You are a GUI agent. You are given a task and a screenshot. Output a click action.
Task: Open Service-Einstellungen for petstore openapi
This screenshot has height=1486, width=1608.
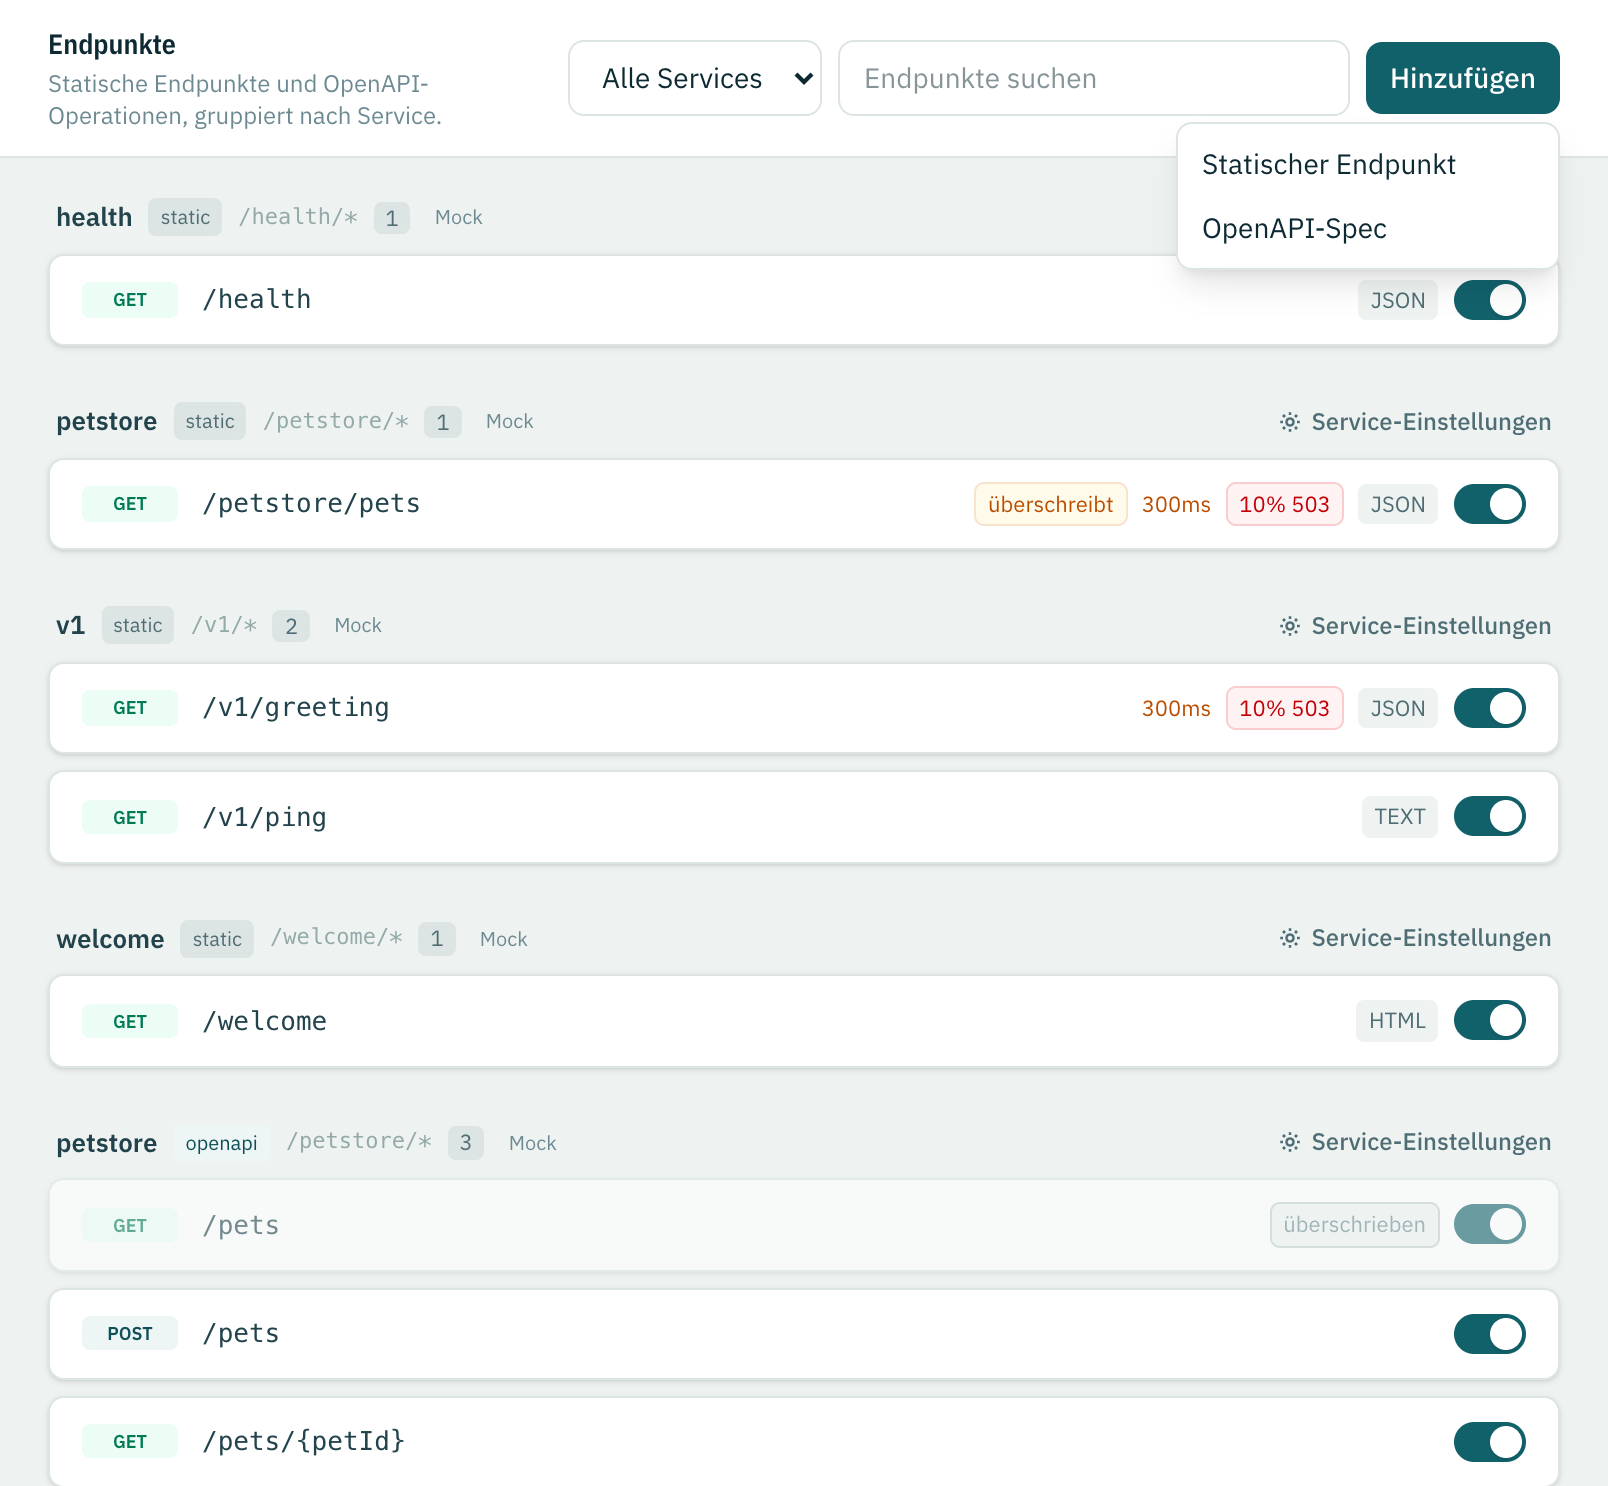(1415, 1142)
